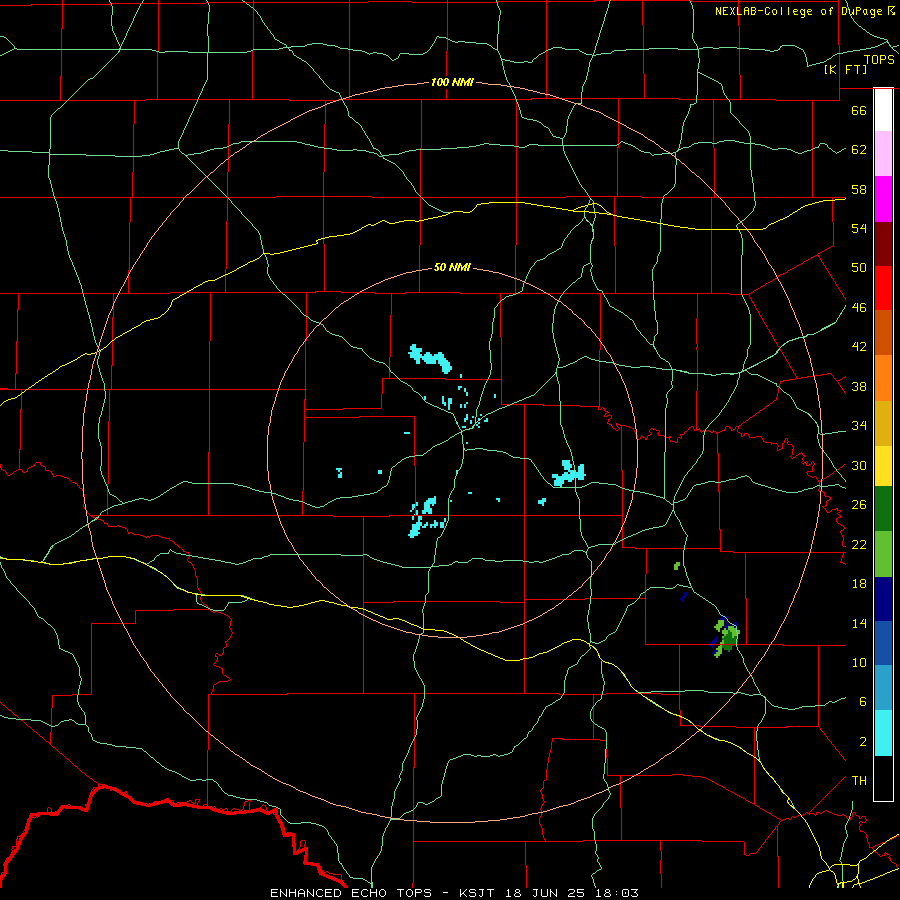
Task: Click the legend value "22"
Action: tap(859, 544)
